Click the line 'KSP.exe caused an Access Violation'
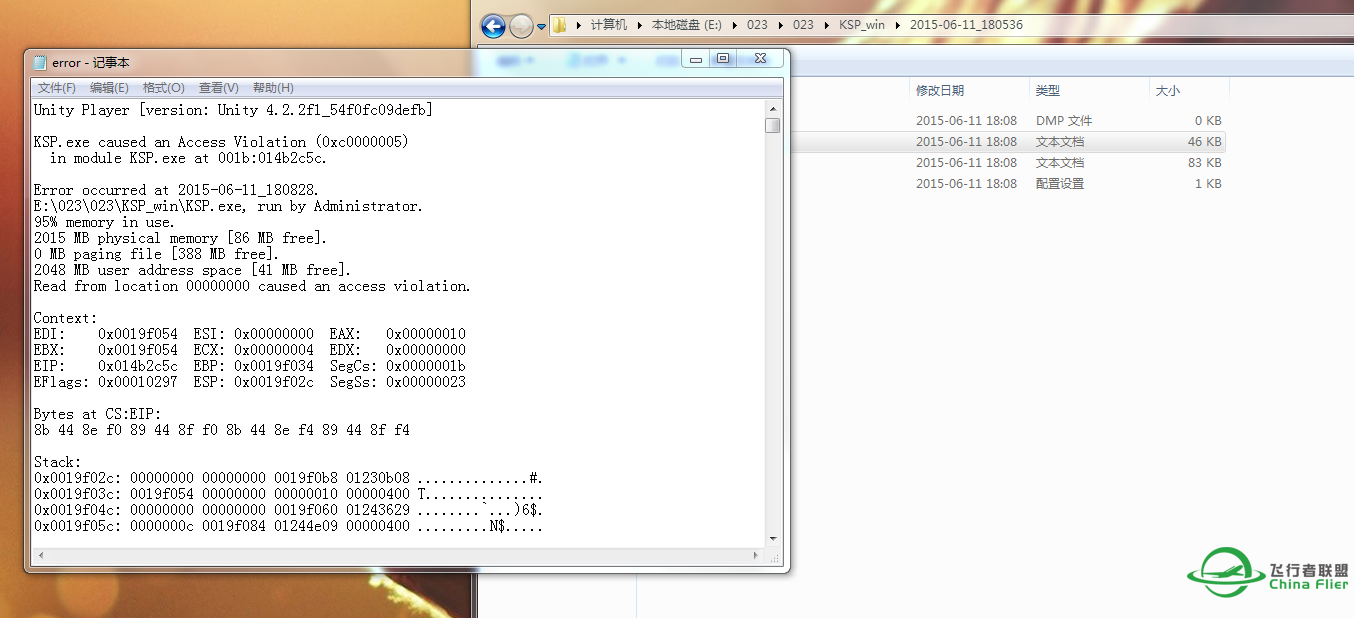1354x618 pixels. click(221, 142)
